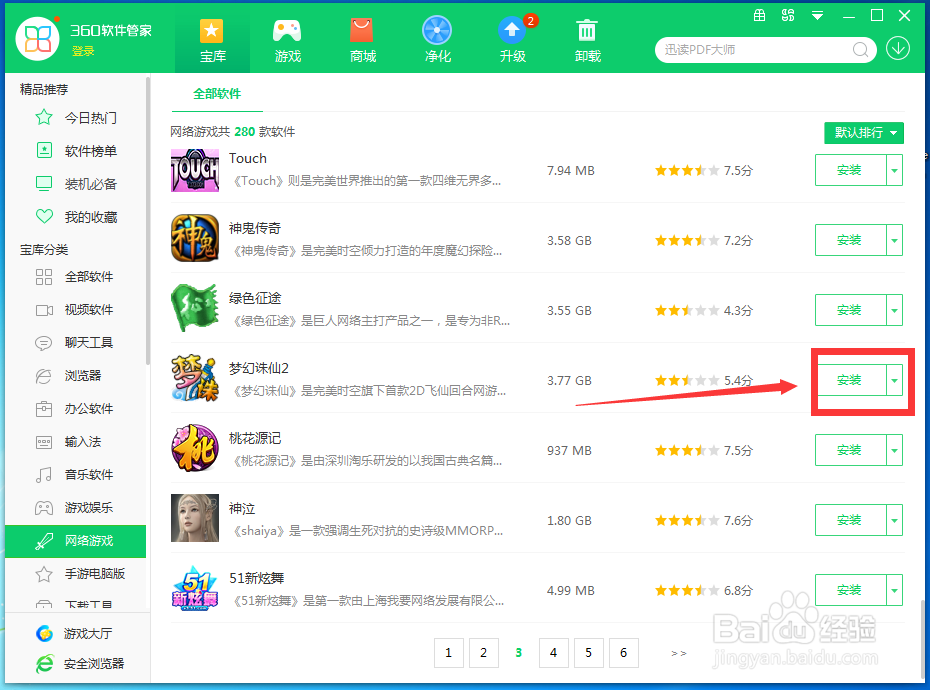Select 装机必备 in the sidebar

click(x=76, y=184)
